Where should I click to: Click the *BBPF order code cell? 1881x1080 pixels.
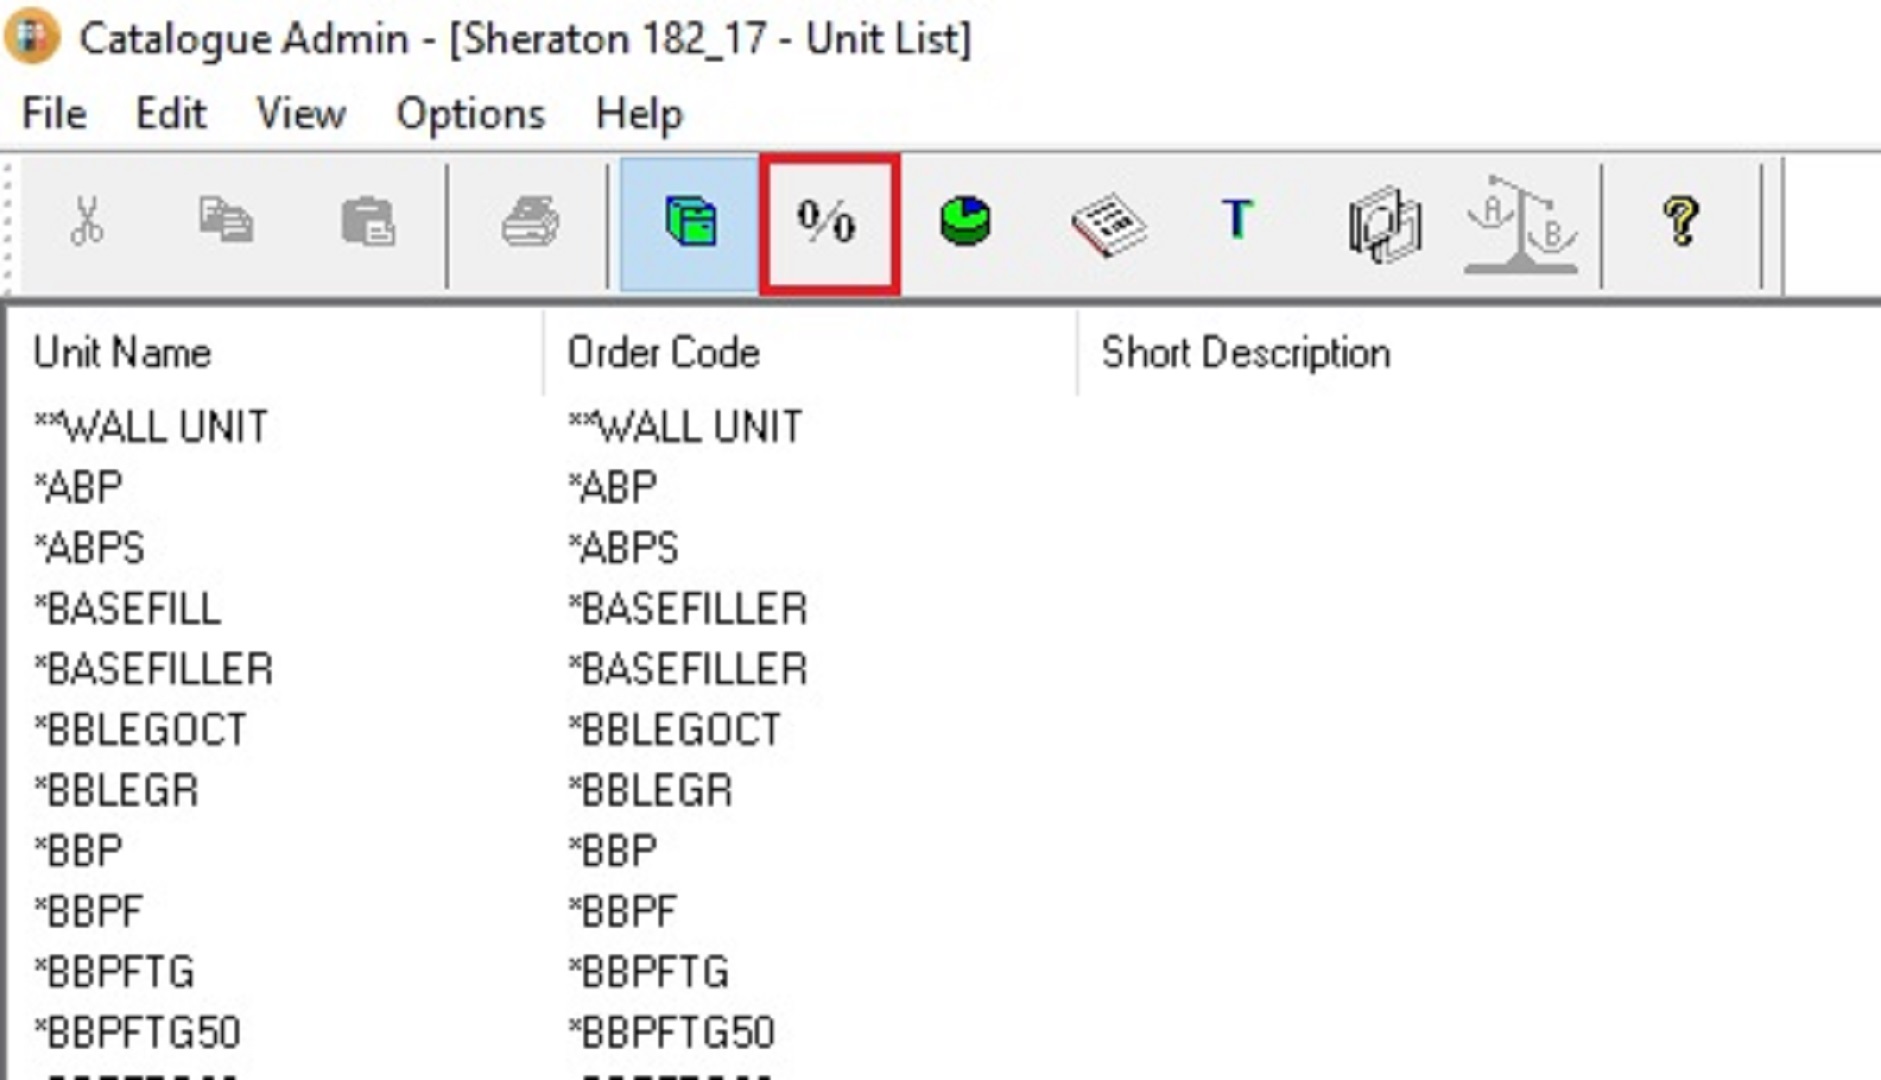623,912
